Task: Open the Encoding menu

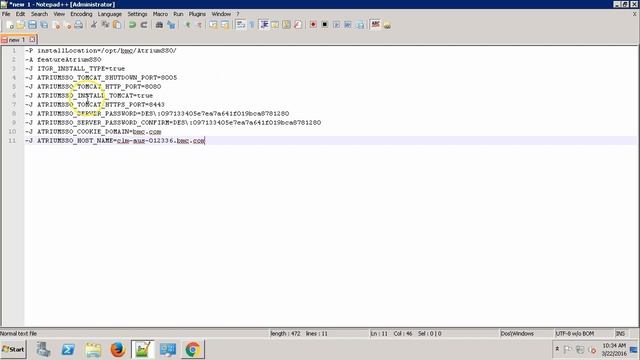Action: coord(81,14)
